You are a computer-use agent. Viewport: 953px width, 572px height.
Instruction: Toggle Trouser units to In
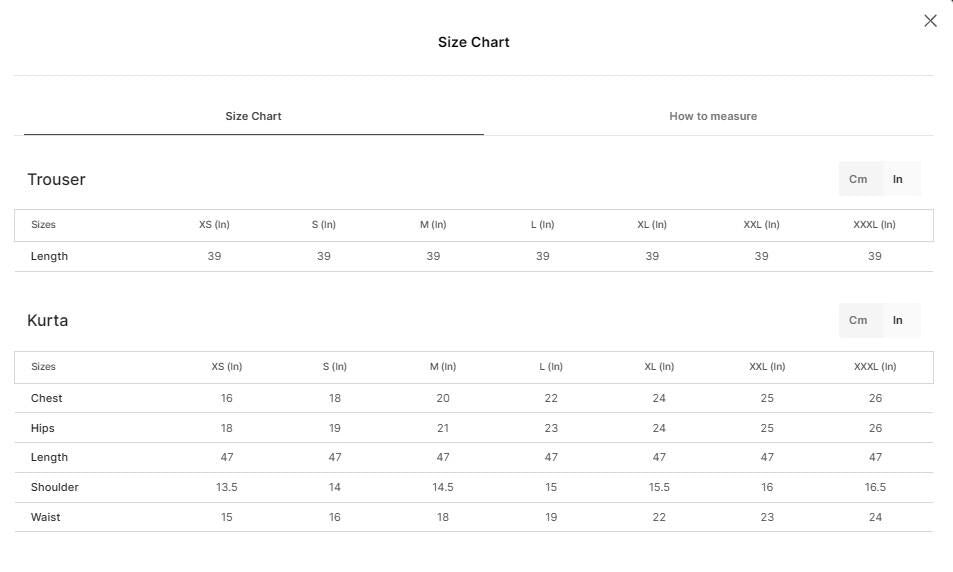(898, 179)
